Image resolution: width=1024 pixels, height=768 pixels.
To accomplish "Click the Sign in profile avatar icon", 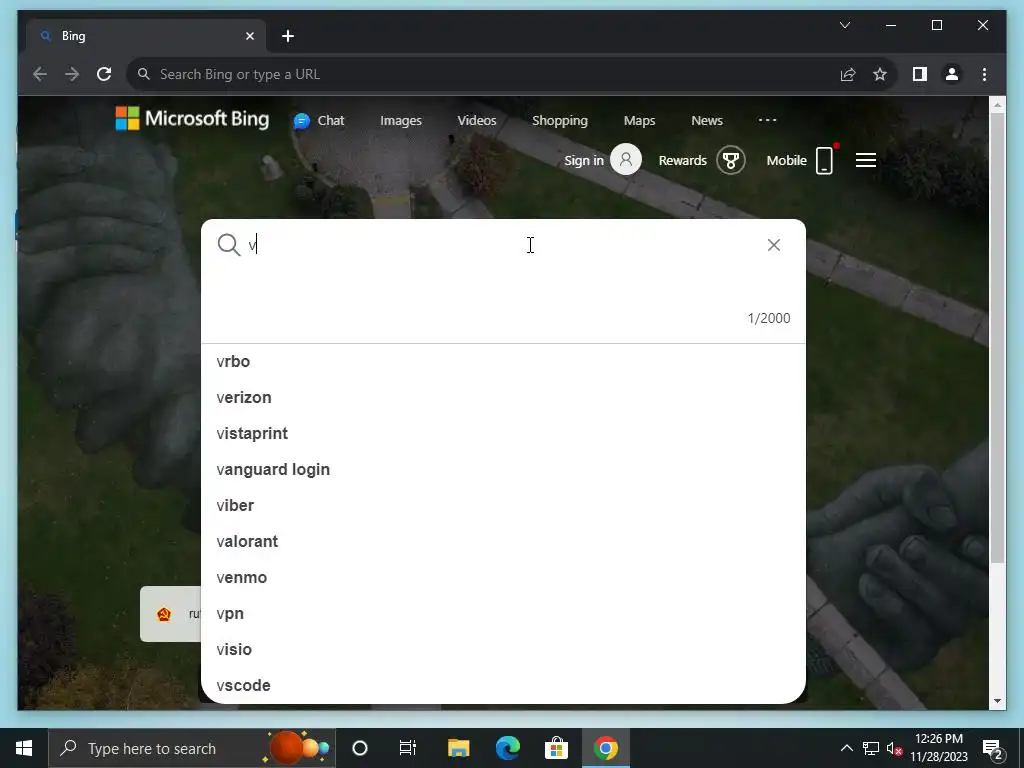I will (x=626, y=159).
